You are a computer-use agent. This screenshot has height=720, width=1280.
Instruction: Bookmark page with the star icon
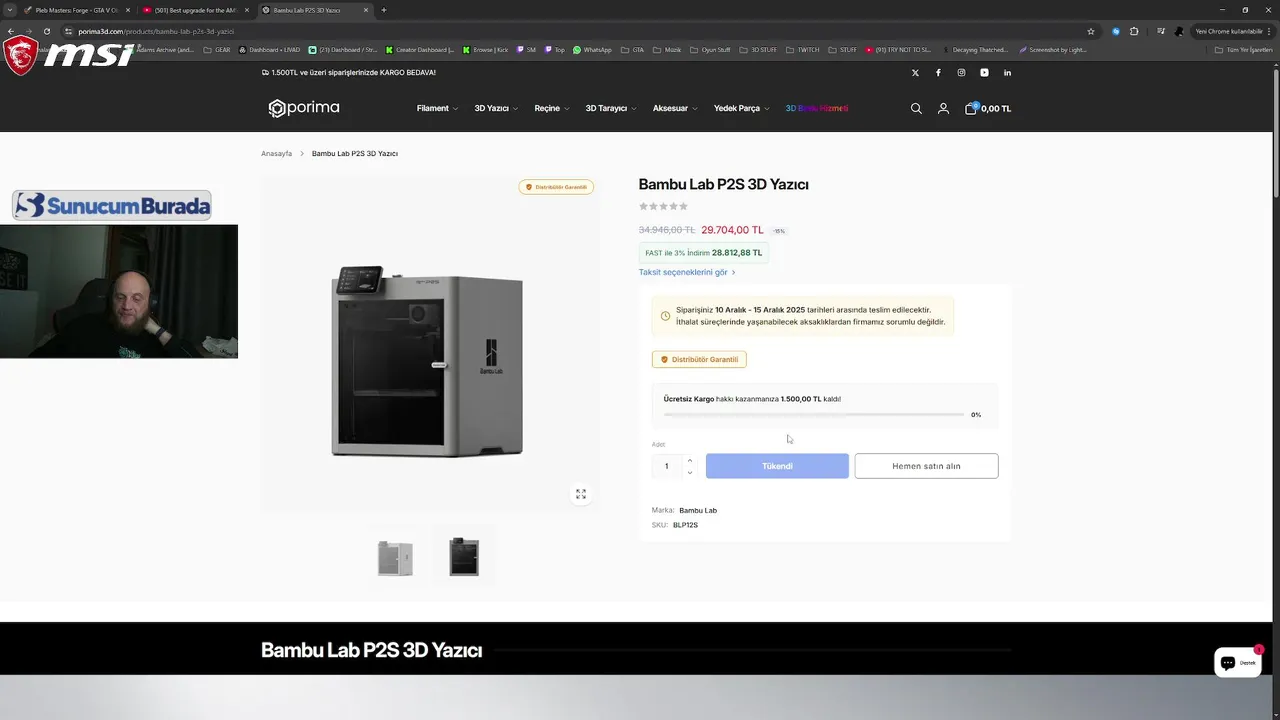pyautogui.click(x=1091, y=31)
